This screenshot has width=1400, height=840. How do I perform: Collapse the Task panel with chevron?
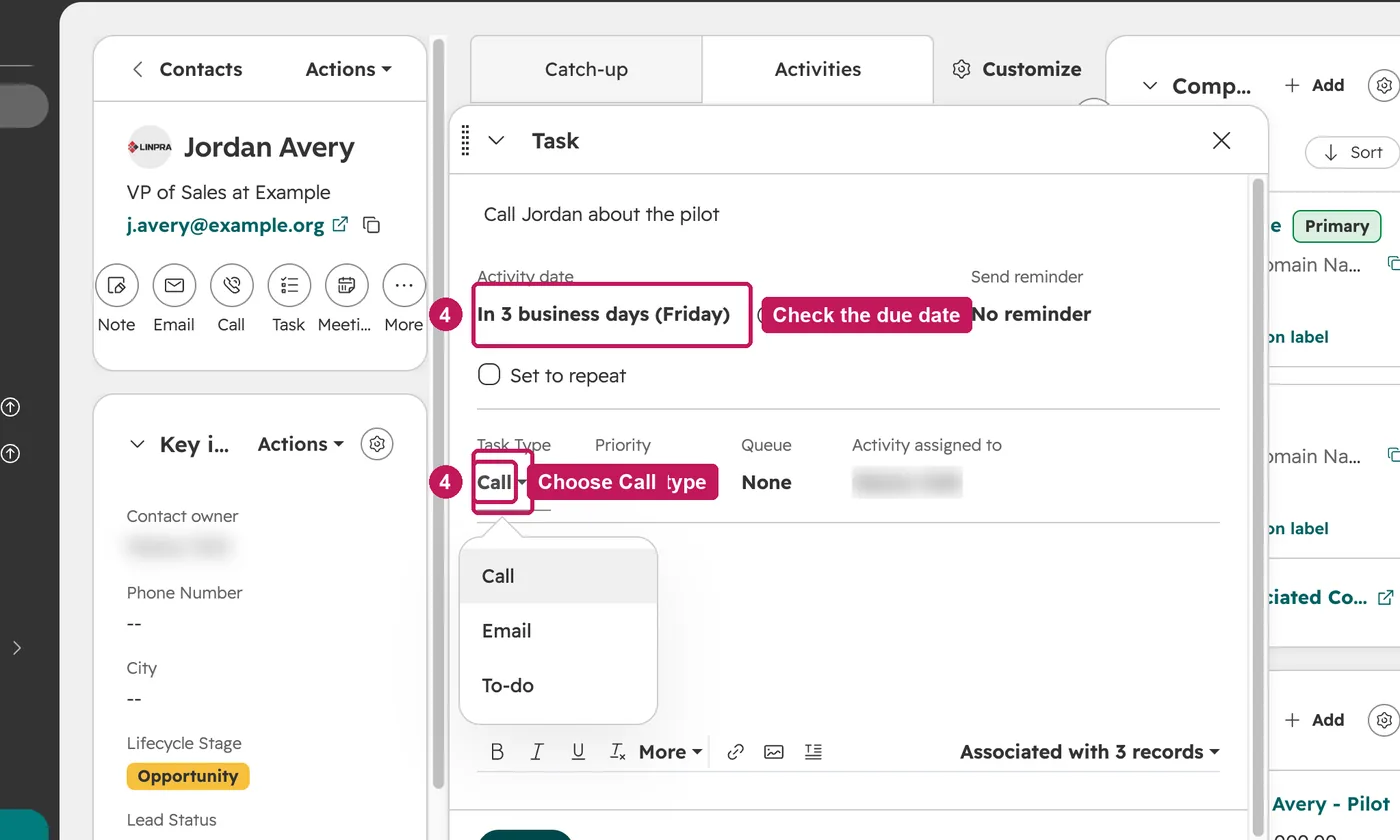496,141
